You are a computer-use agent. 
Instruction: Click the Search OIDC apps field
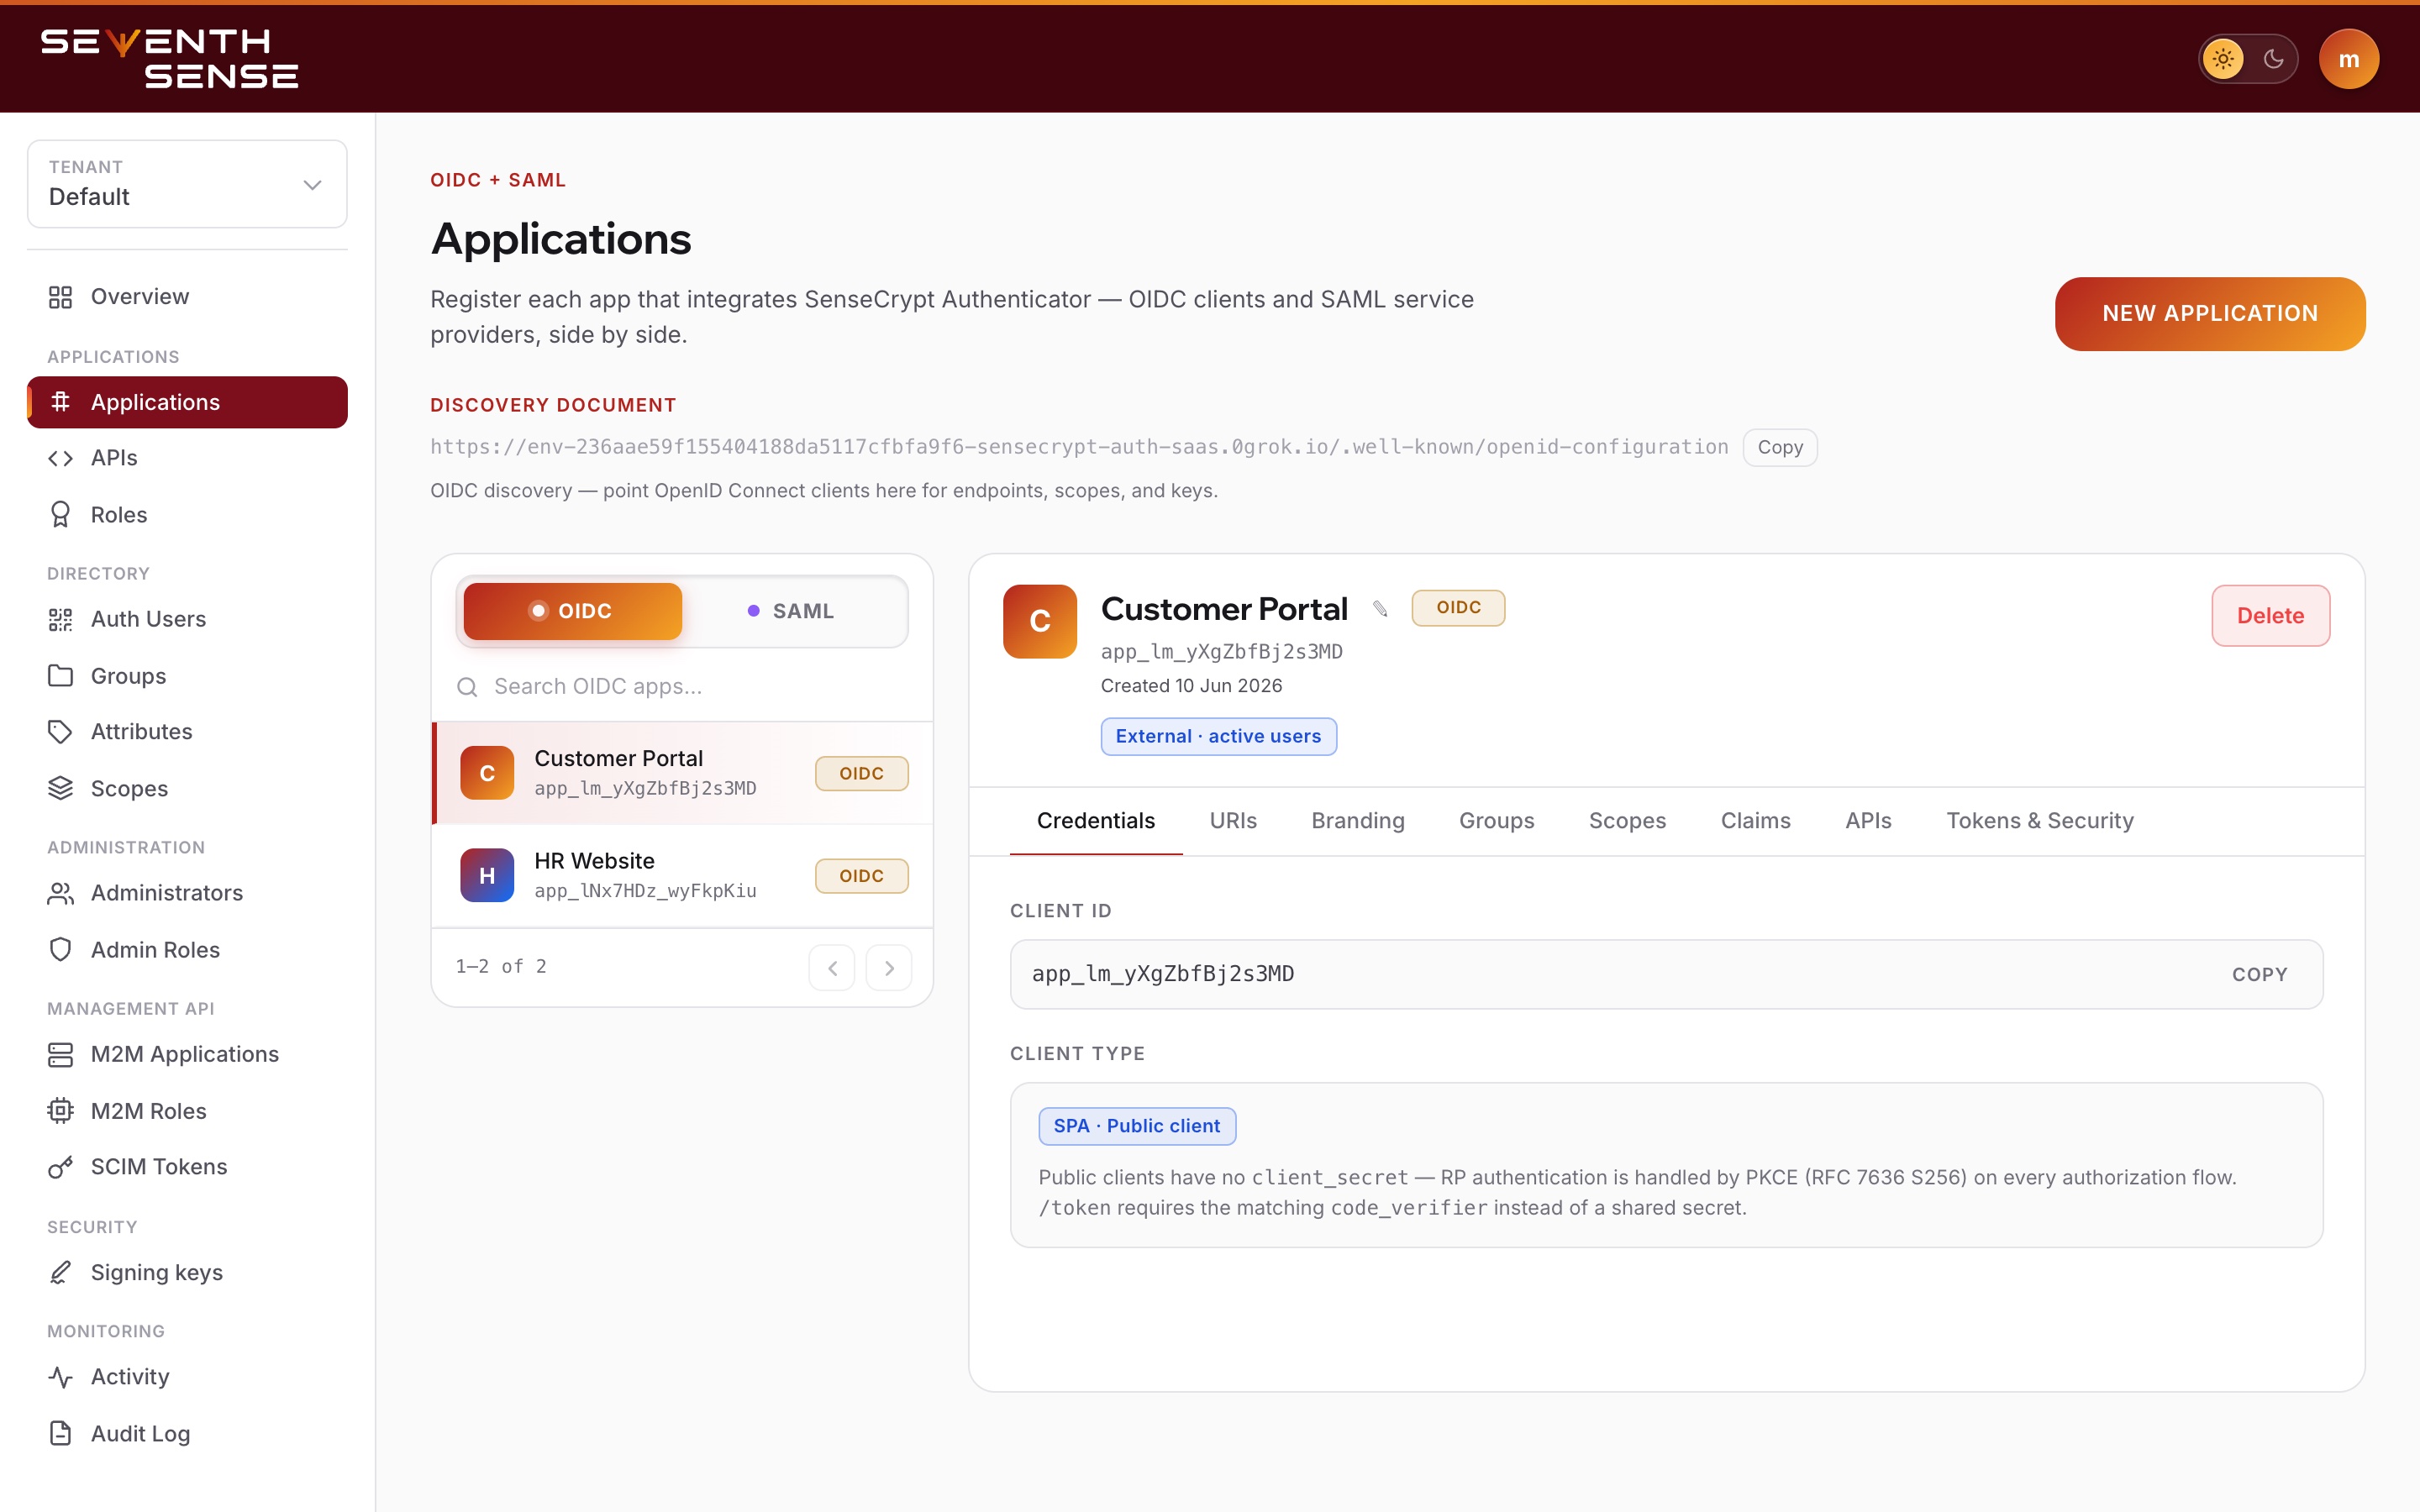tap(682, 687)
